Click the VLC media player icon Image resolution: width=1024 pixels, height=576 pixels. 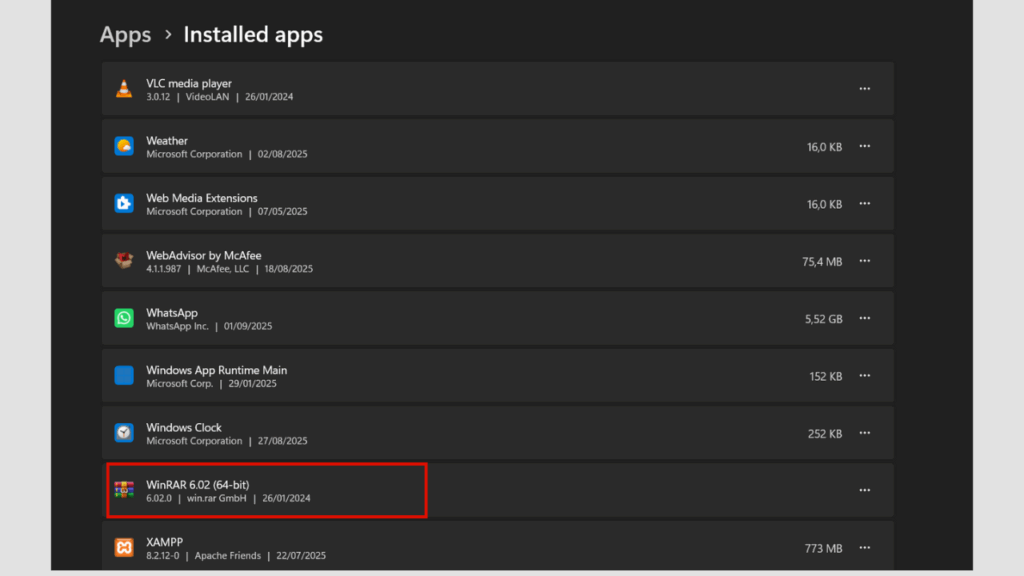(x=124, y=88)
